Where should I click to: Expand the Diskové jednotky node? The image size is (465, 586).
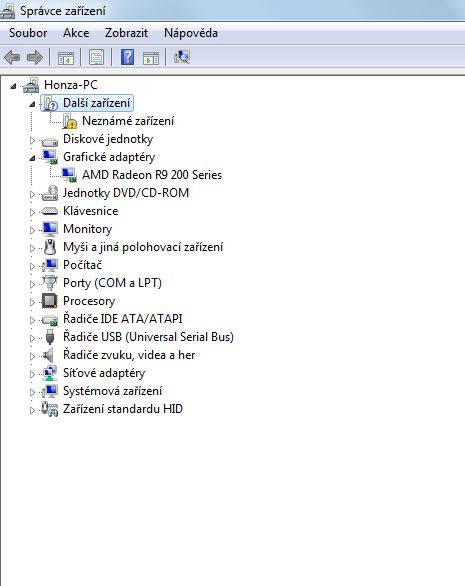tap(33, 140)
